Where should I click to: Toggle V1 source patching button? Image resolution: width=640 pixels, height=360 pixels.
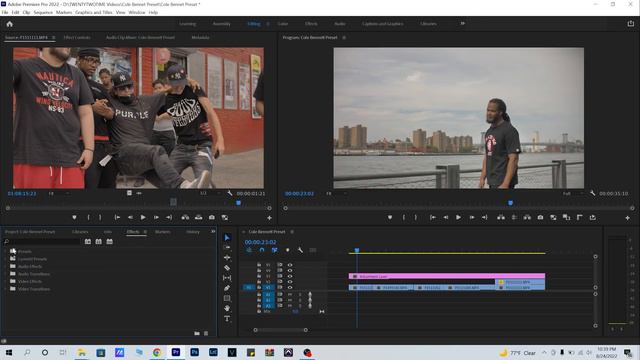click(249, 287)
